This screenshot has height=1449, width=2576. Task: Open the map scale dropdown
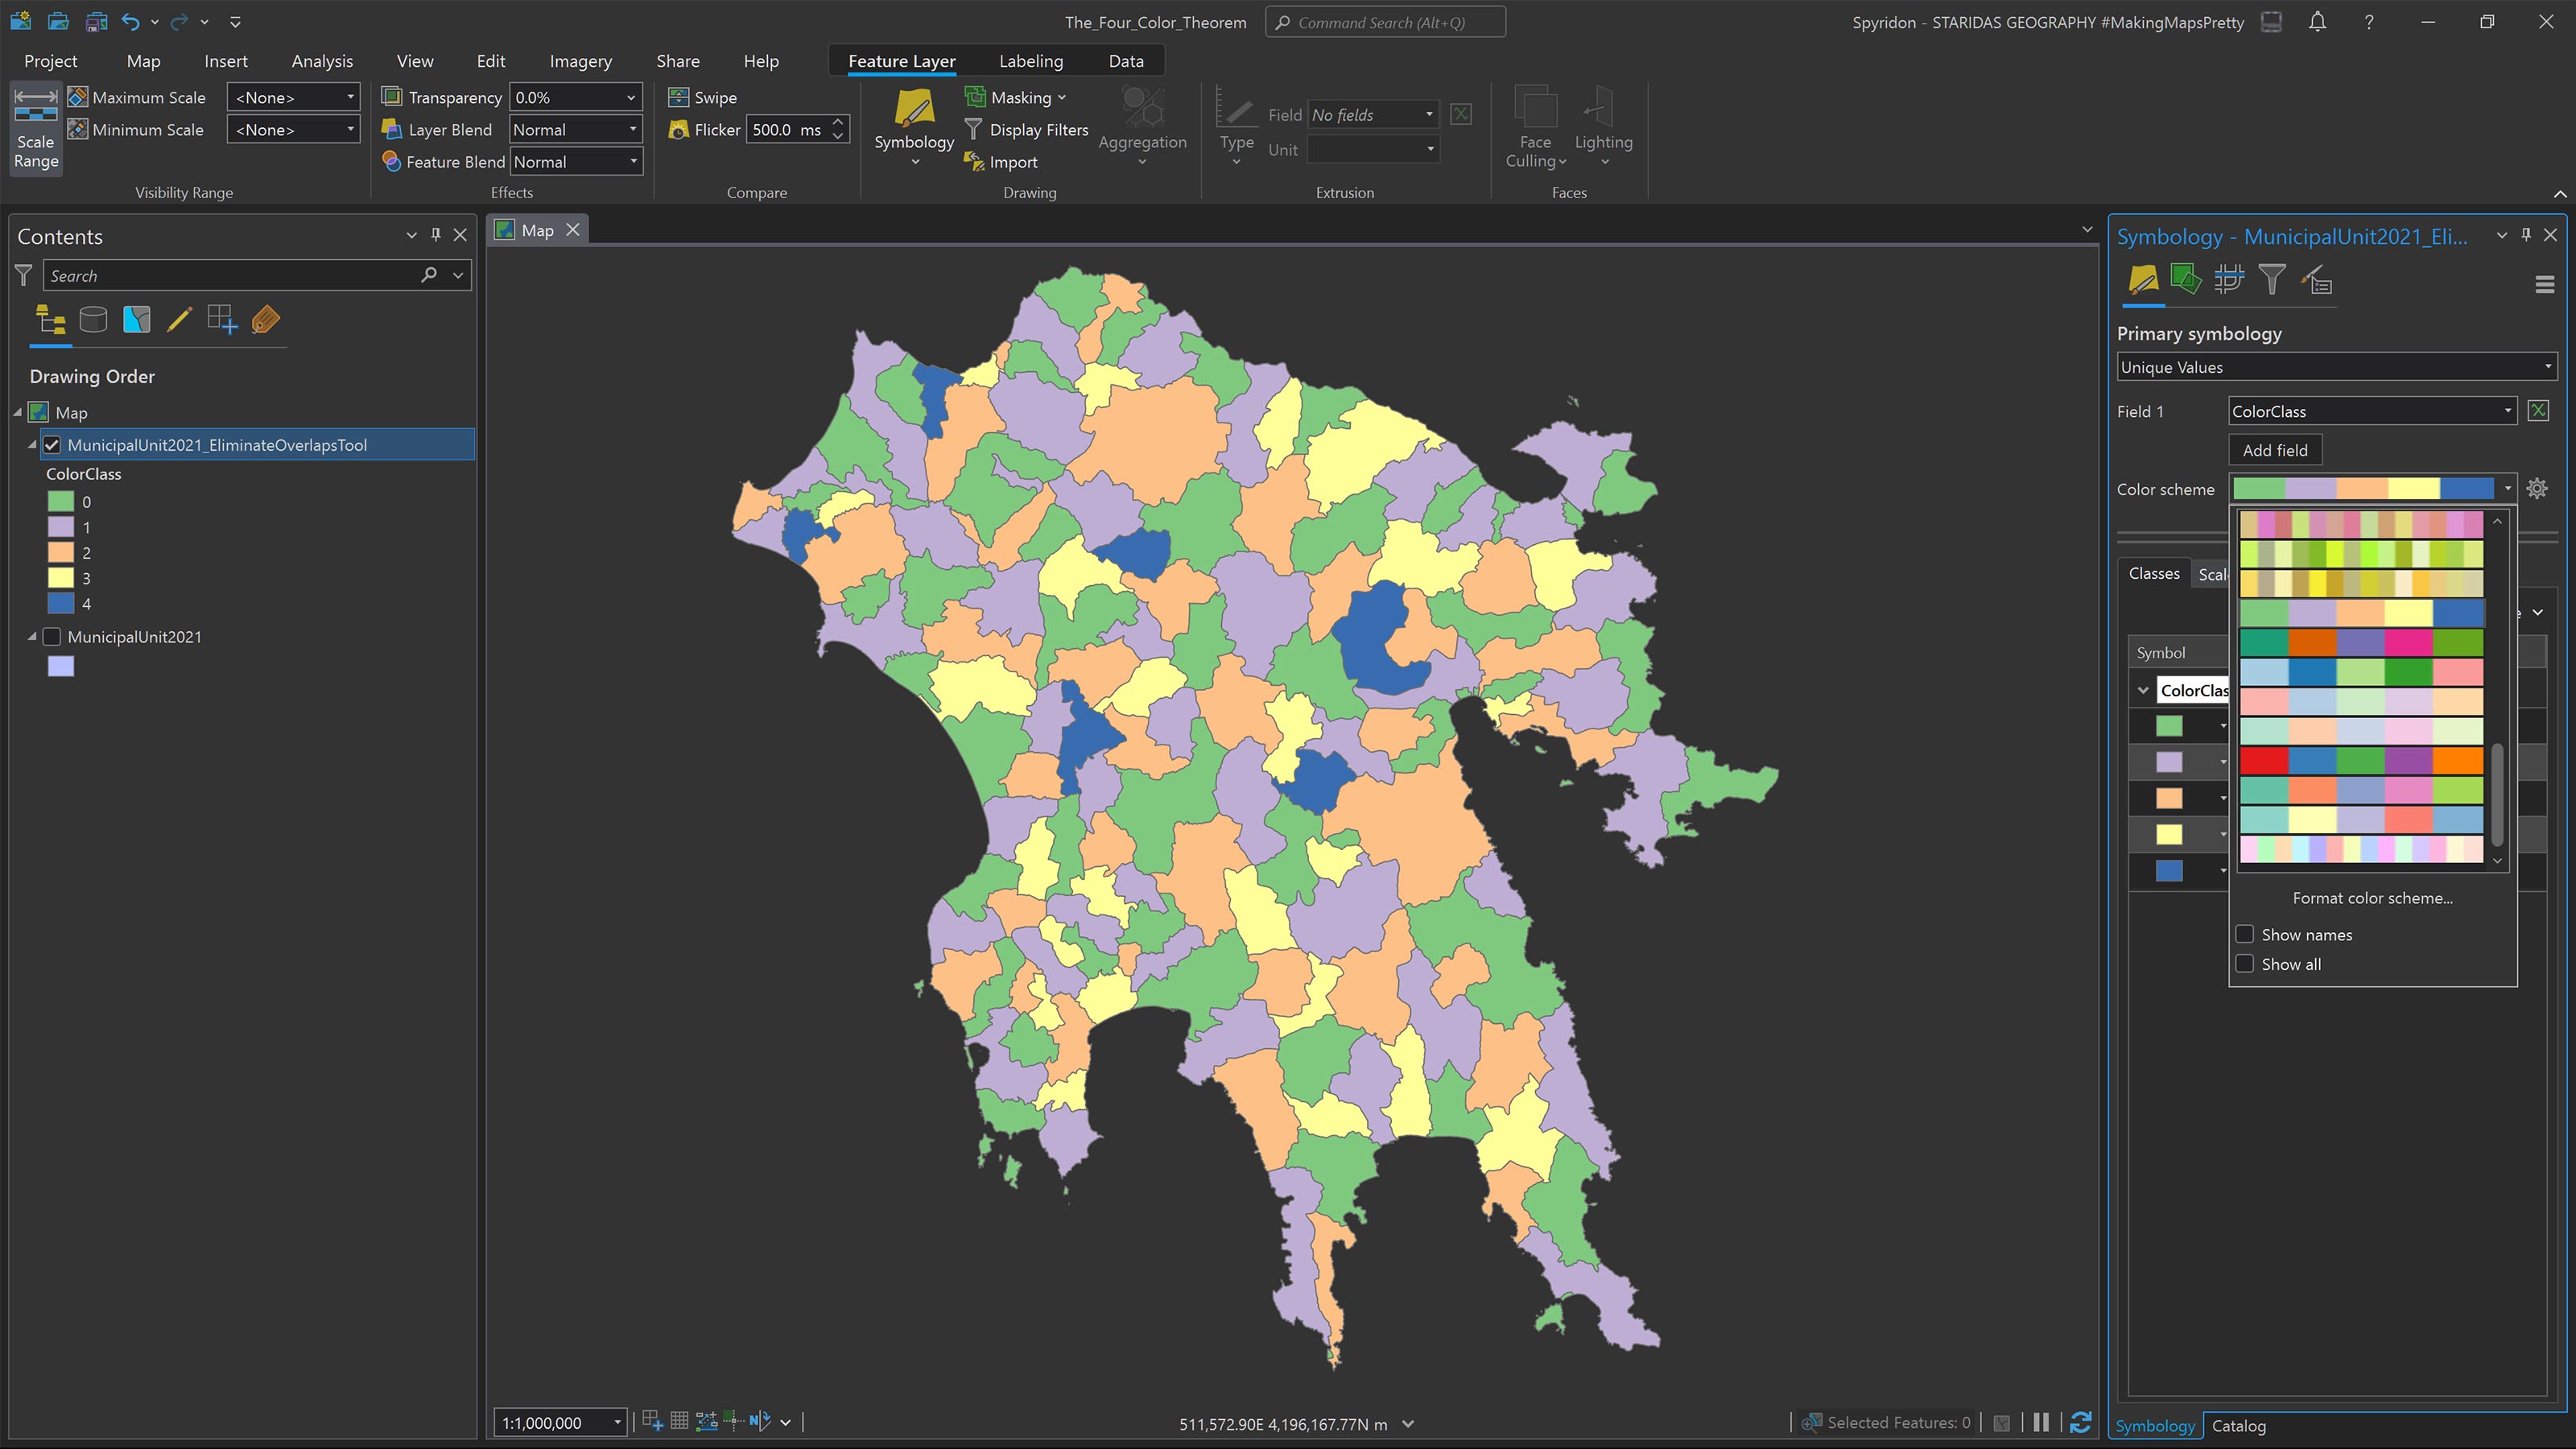(x=617, y=1422)
